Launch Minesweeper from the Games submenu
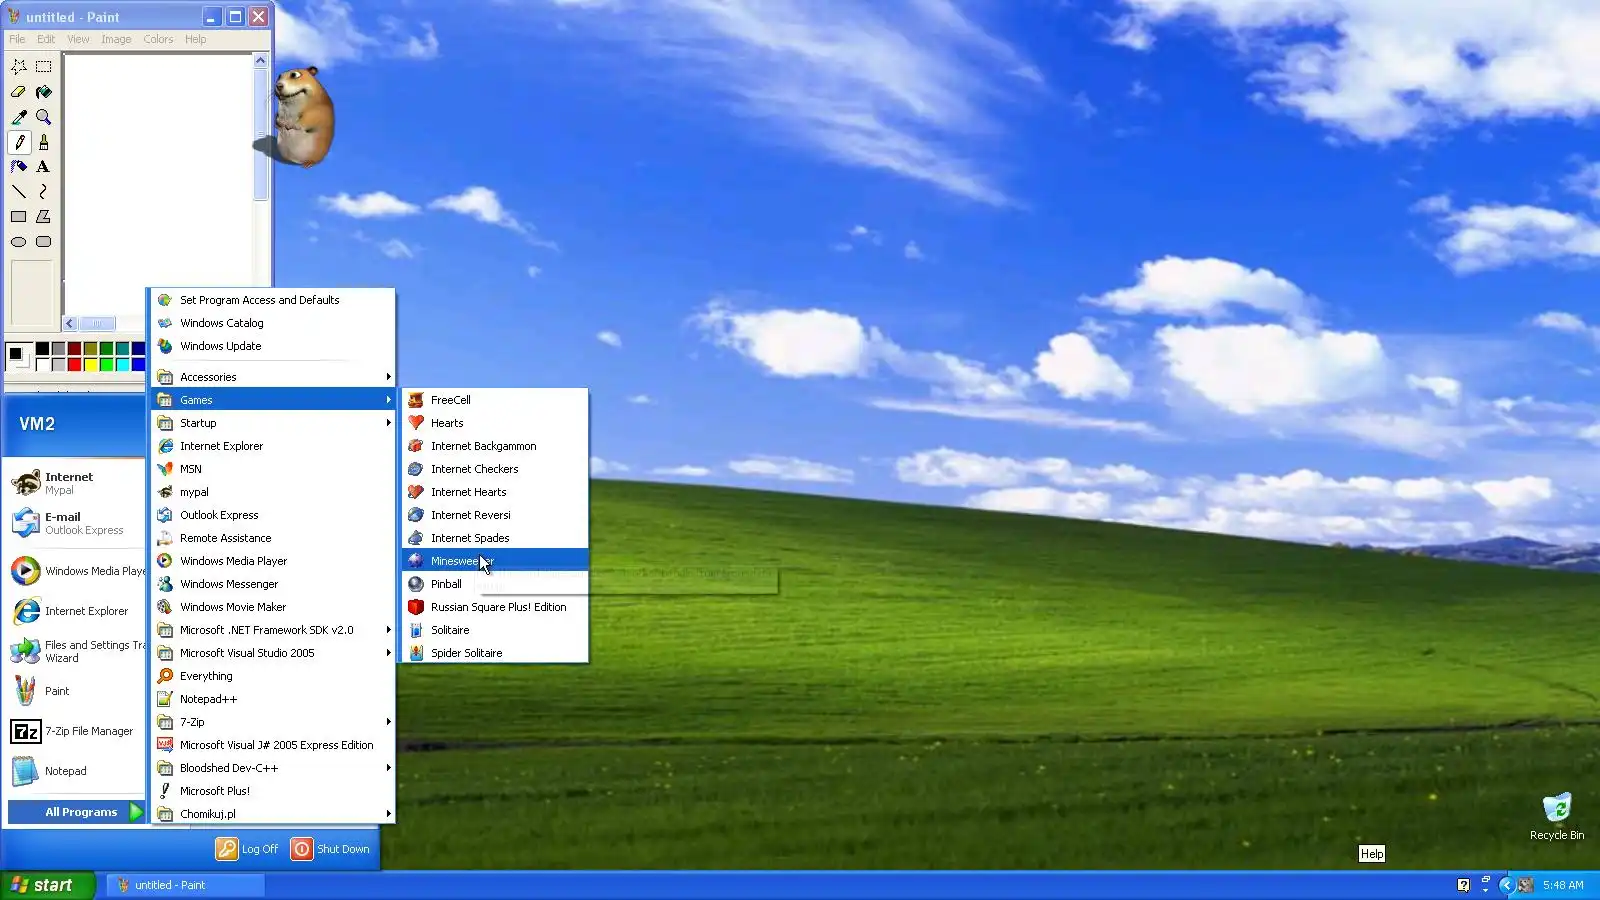1600x900 pixels. [x=495, y=561]
